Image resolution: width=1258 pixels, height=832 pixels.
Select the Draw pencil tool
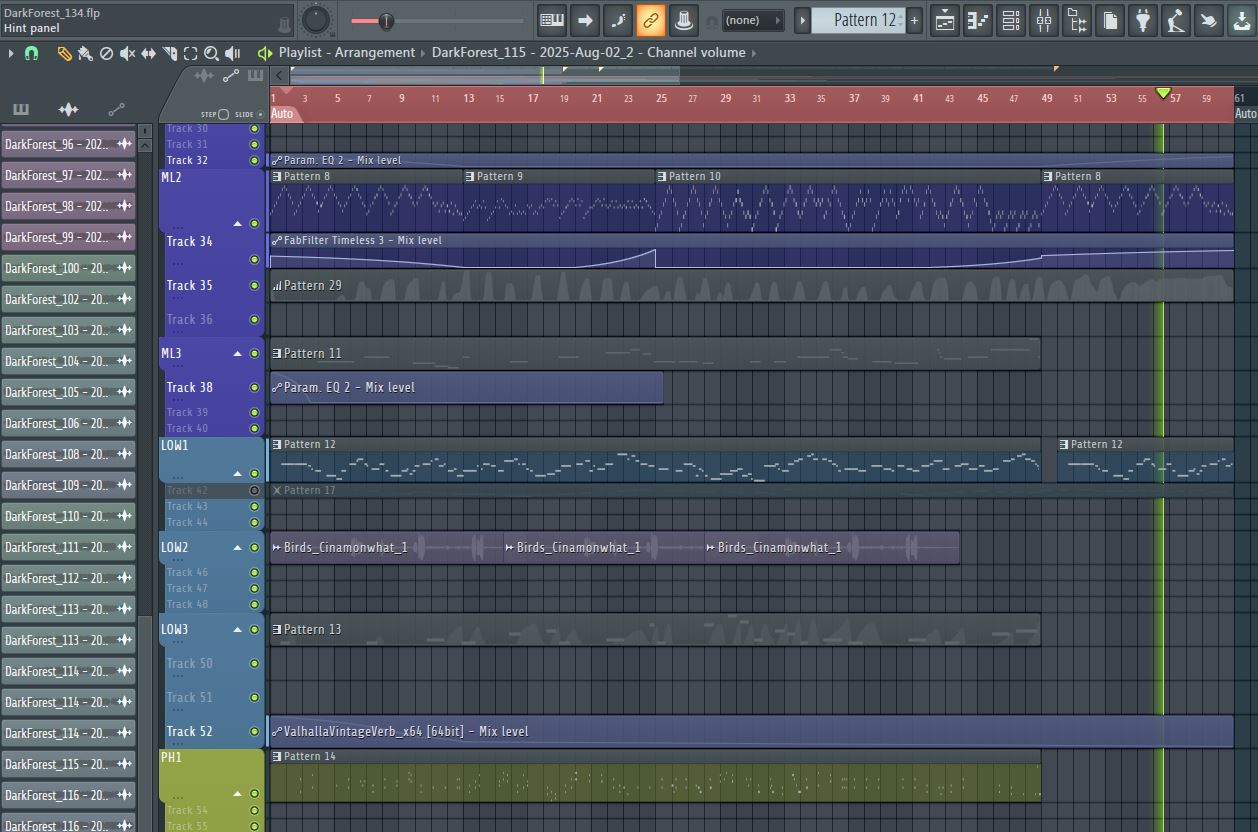[64, 53]
